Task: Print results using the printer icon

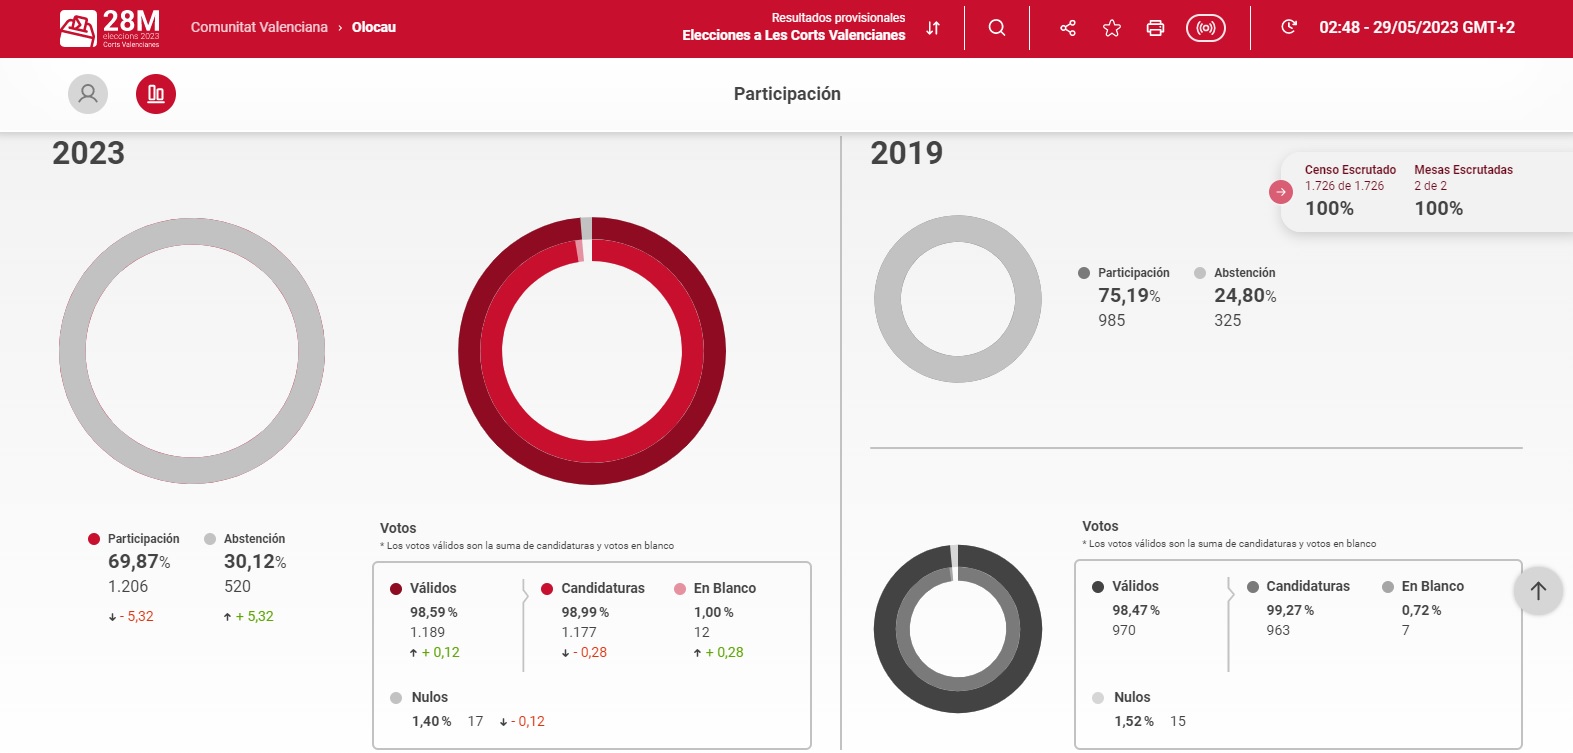Action: point(1155,28)
